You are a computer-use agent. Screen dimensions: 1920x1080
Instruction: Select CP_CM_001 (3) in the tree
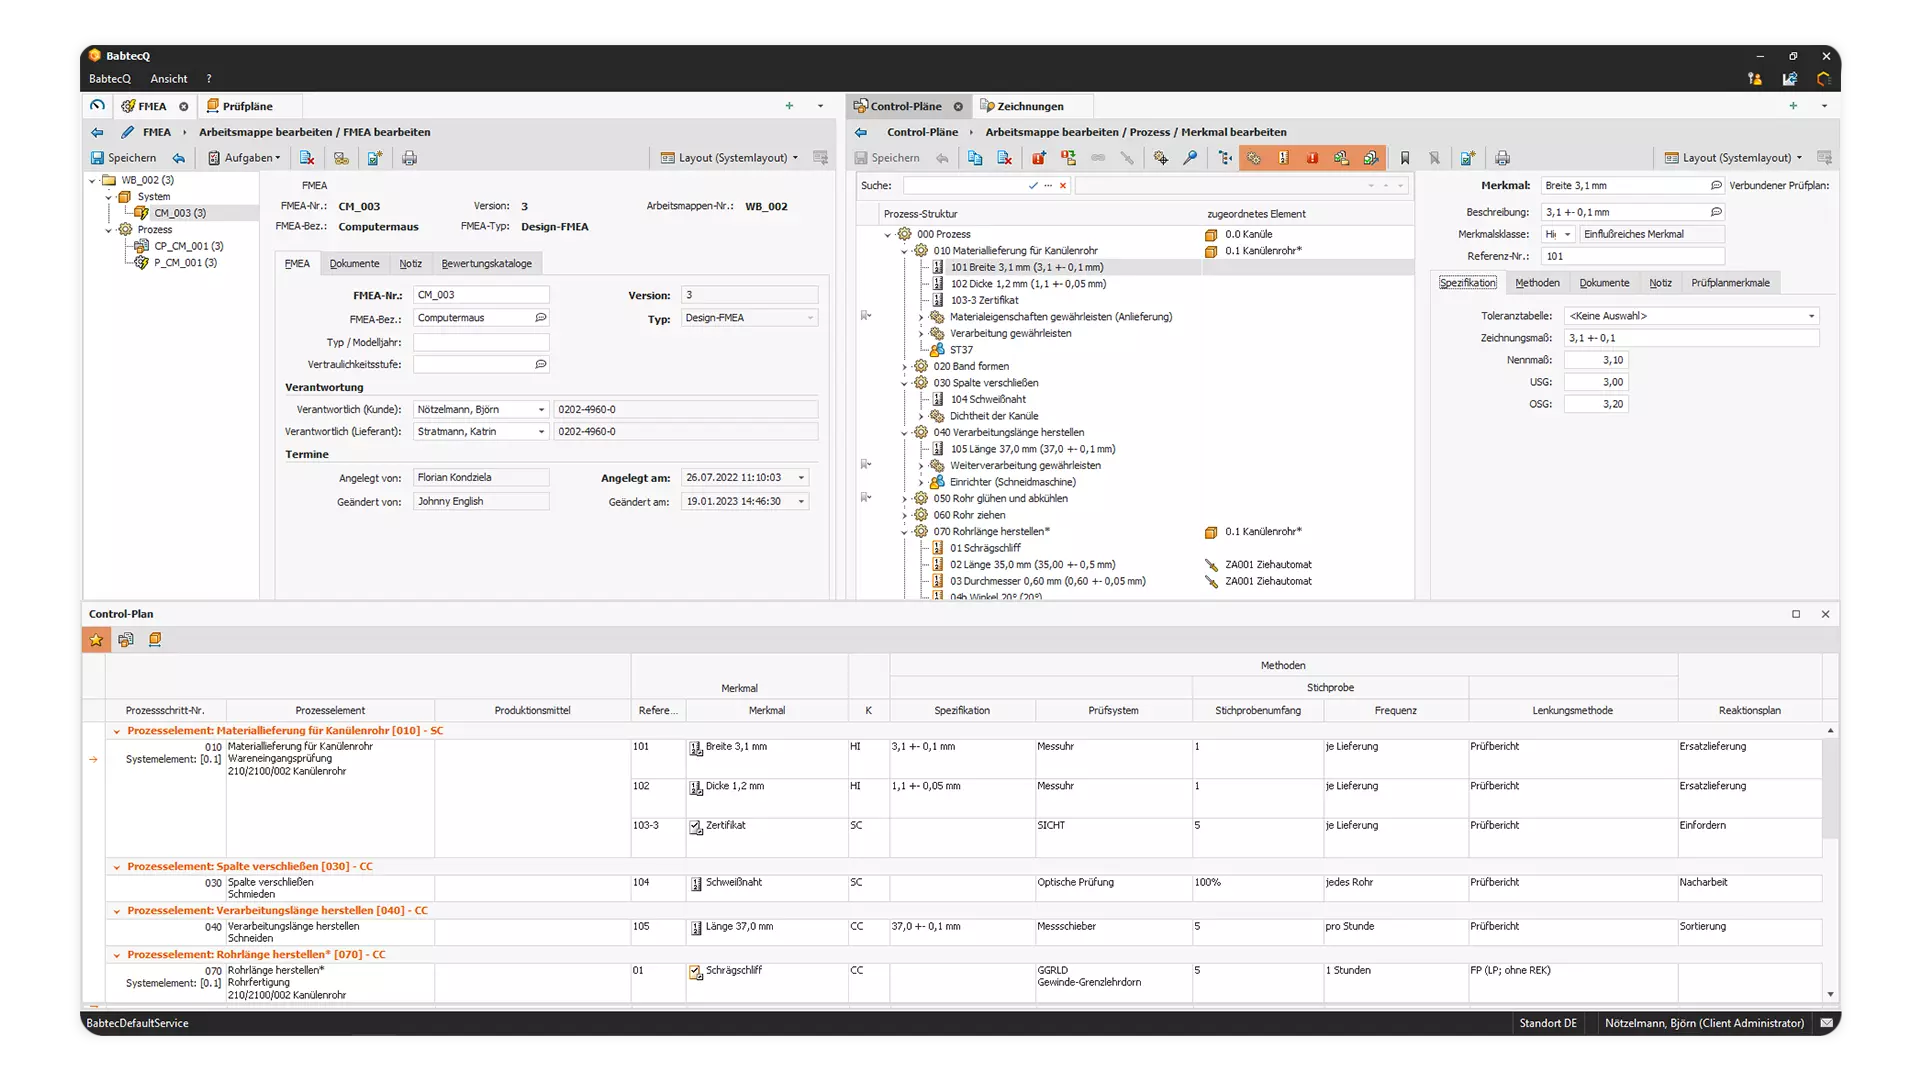pos(189,246)
